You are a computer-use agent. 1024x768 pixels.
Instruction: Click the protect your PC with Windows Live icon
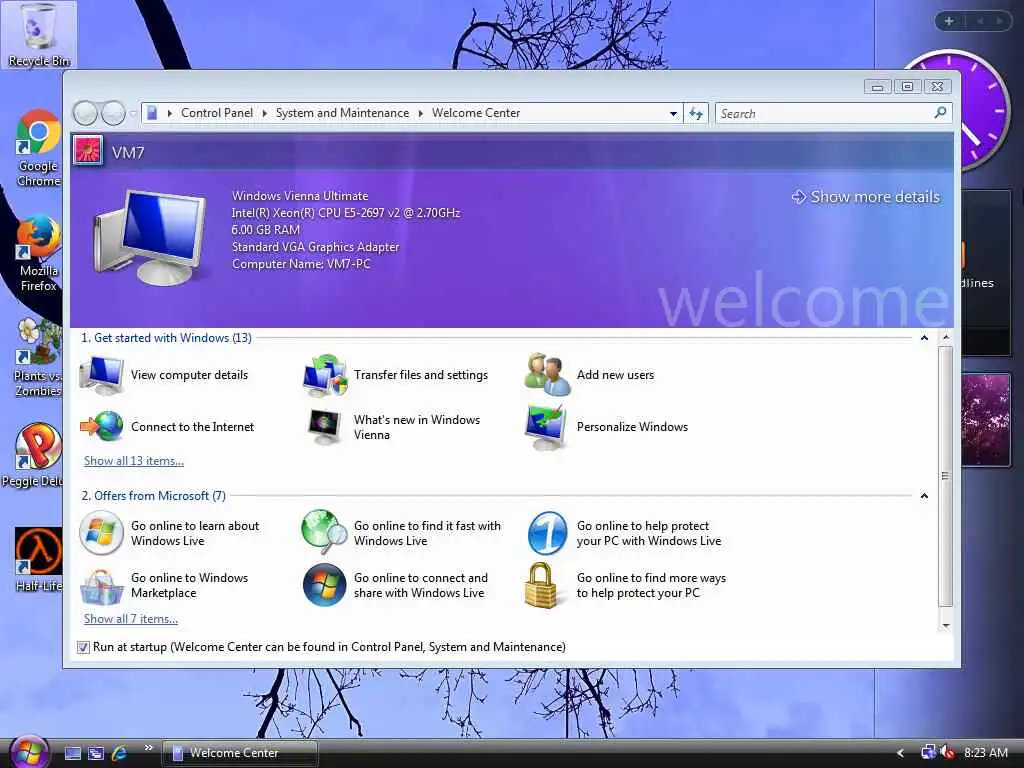click(547, 533)
